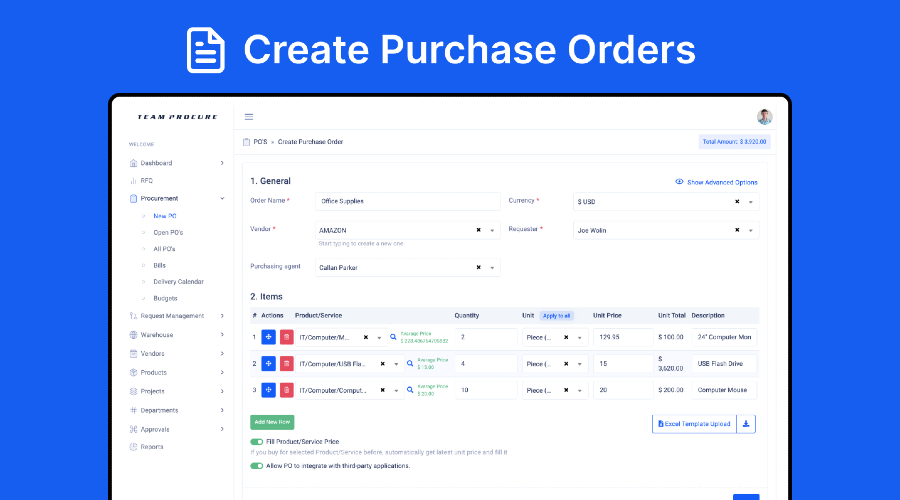
Task: Expand the Warehouse menu chevron
Action: (x=222, y=335)
